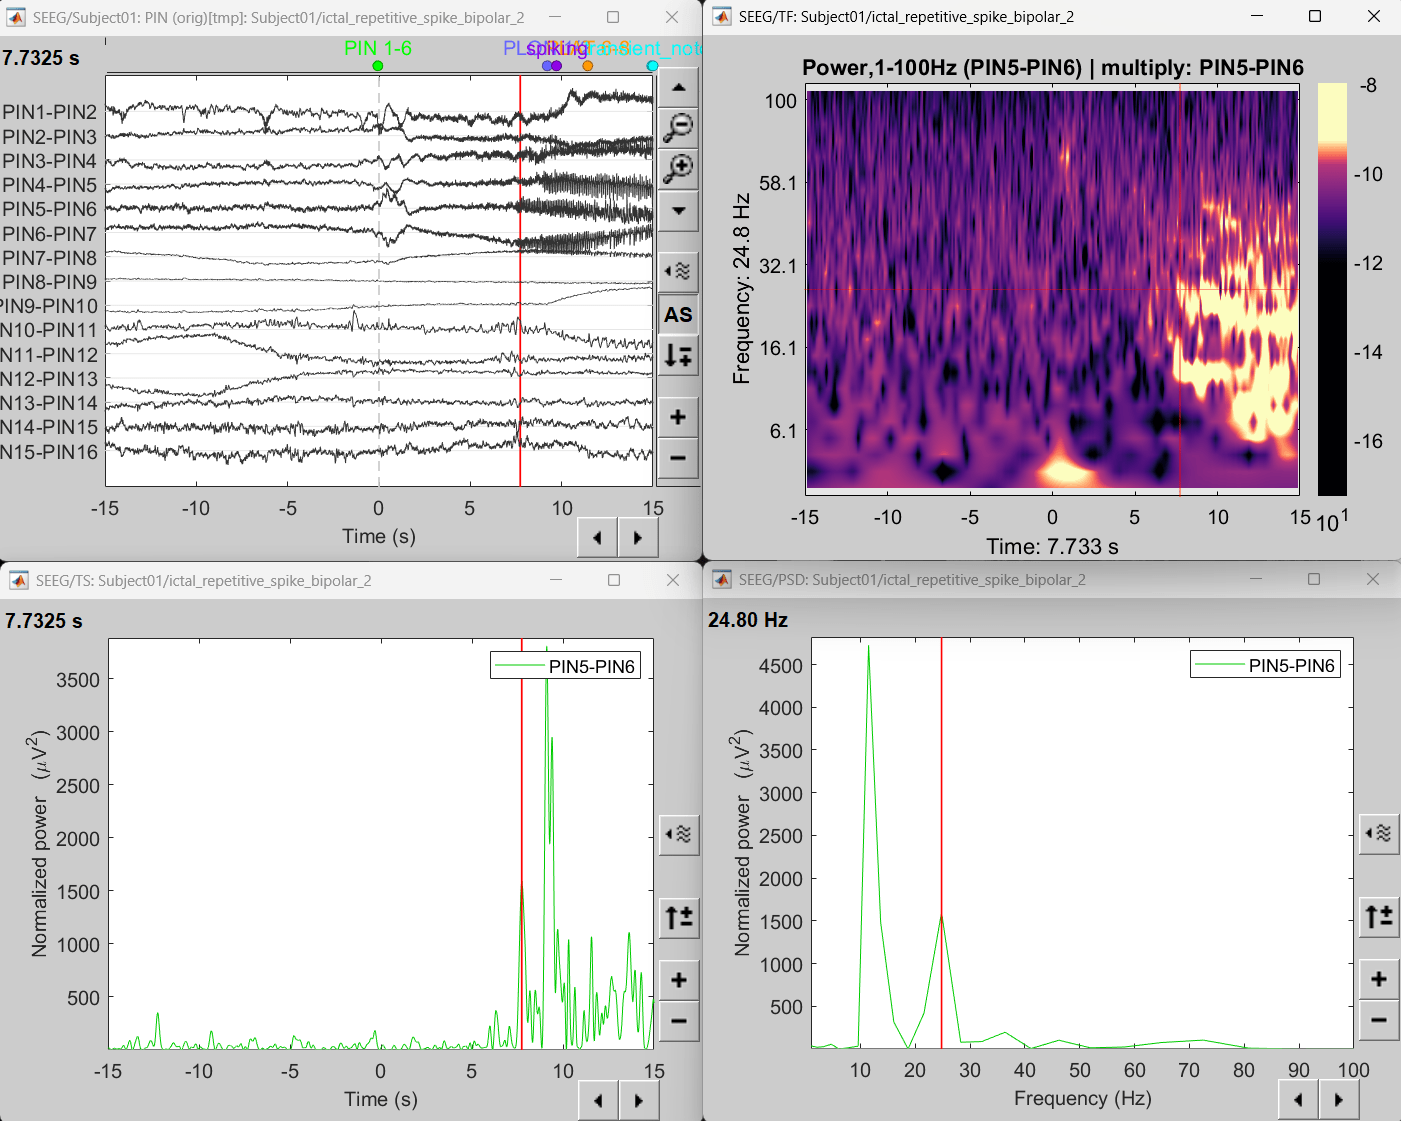Toggle display mode button above the AS button
Viewport: 1401px width, 1121px height.
click(x=678, y=271)
